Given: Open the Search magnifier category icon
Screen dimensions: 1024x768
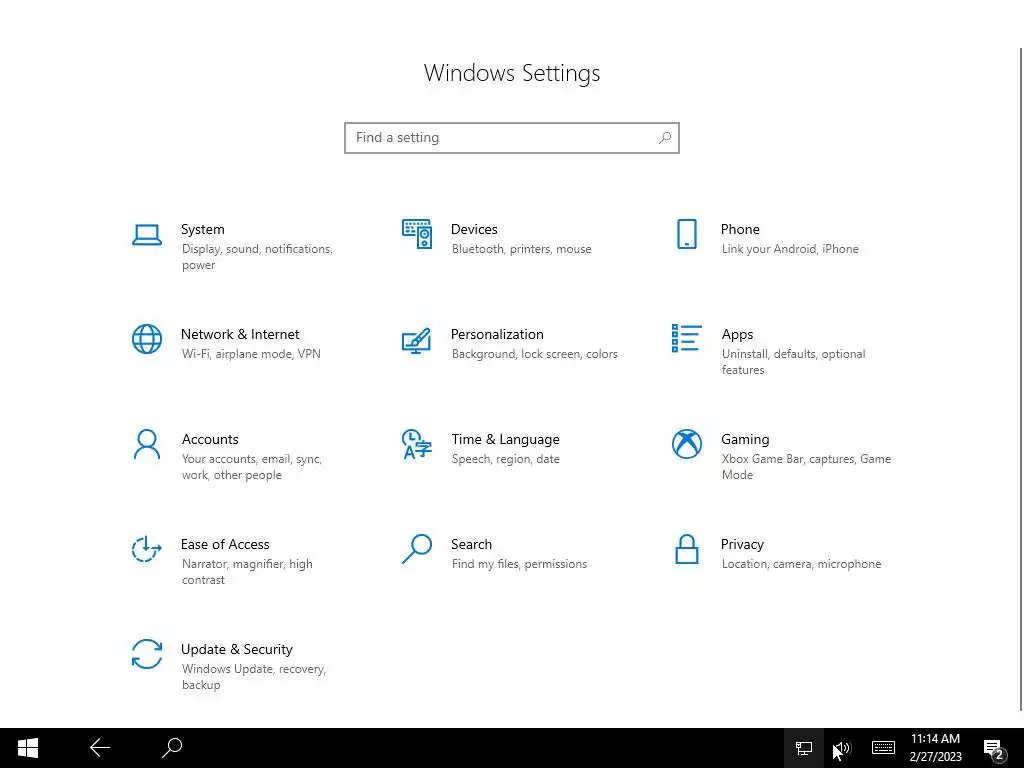Looking at the screenshot, I should (417, 549).
